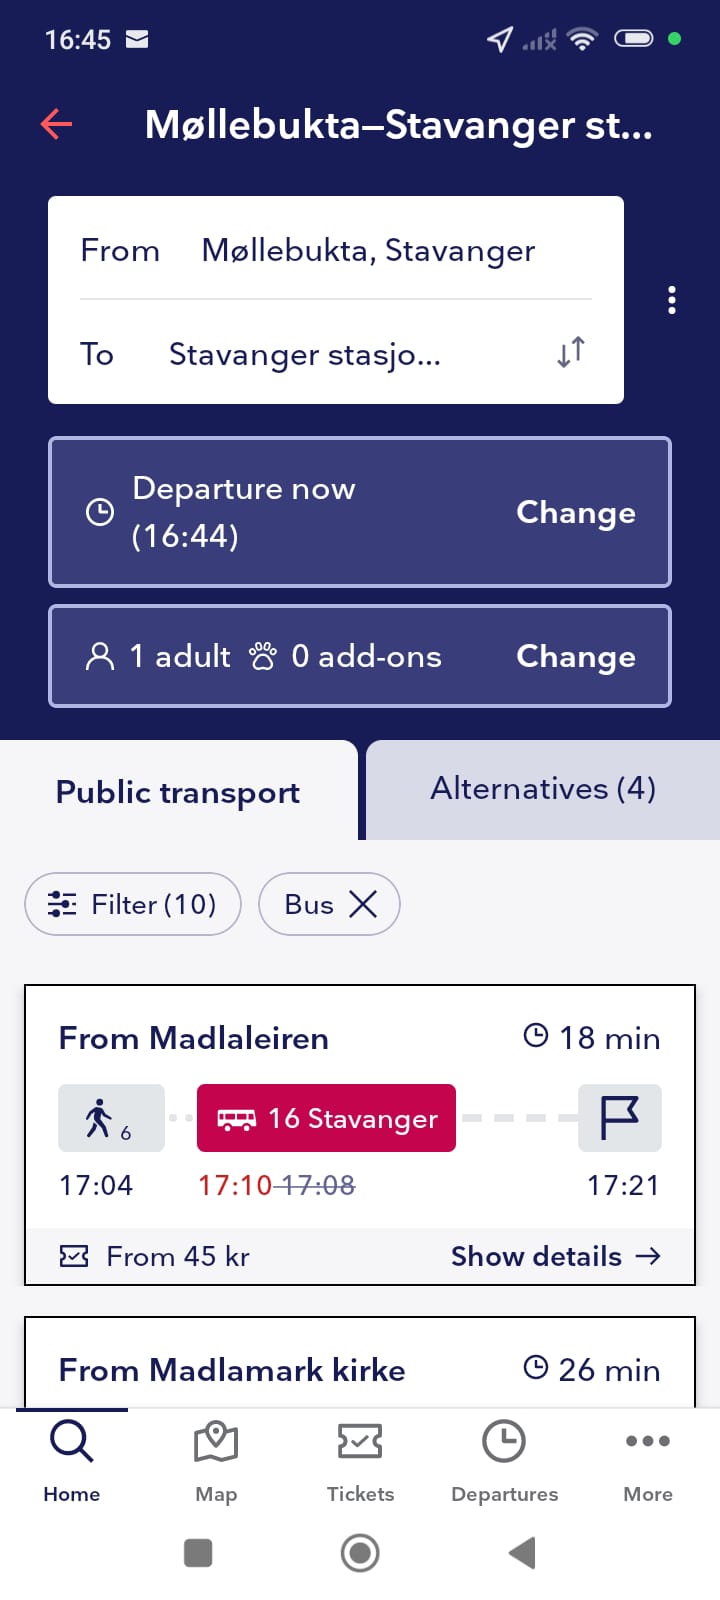The image size is (720, 1600).
Task: Open Departures in bottom navigation
Action: 504,1460
